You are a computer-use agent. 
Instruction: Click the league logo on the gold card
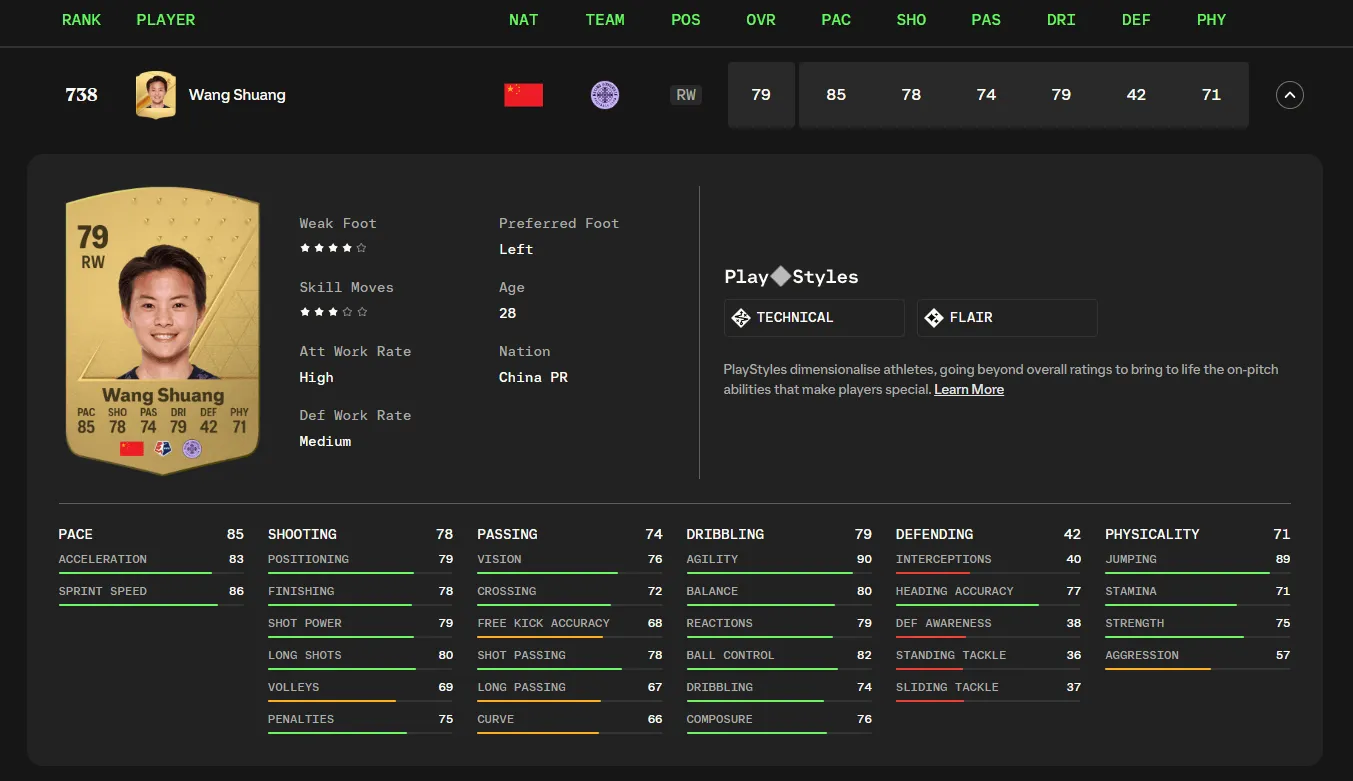(163, 449)
